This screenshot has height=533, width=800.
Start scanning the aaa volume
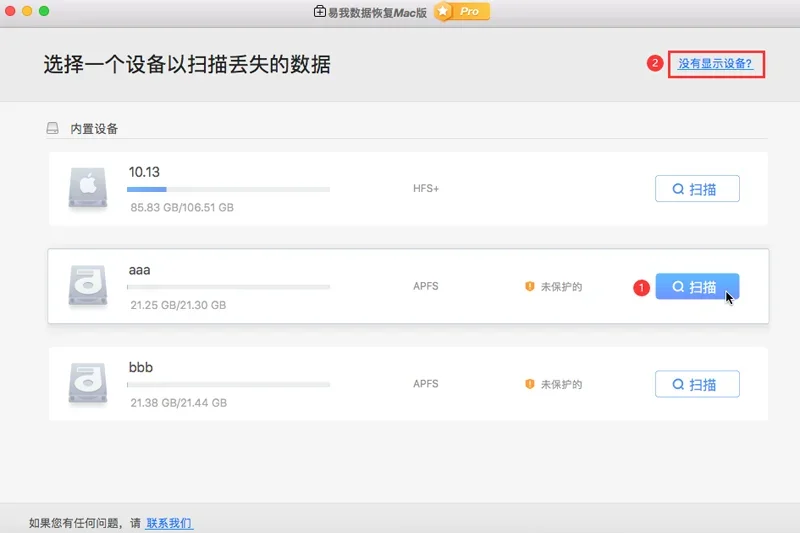pyautogui.click(x=697, y=286)
